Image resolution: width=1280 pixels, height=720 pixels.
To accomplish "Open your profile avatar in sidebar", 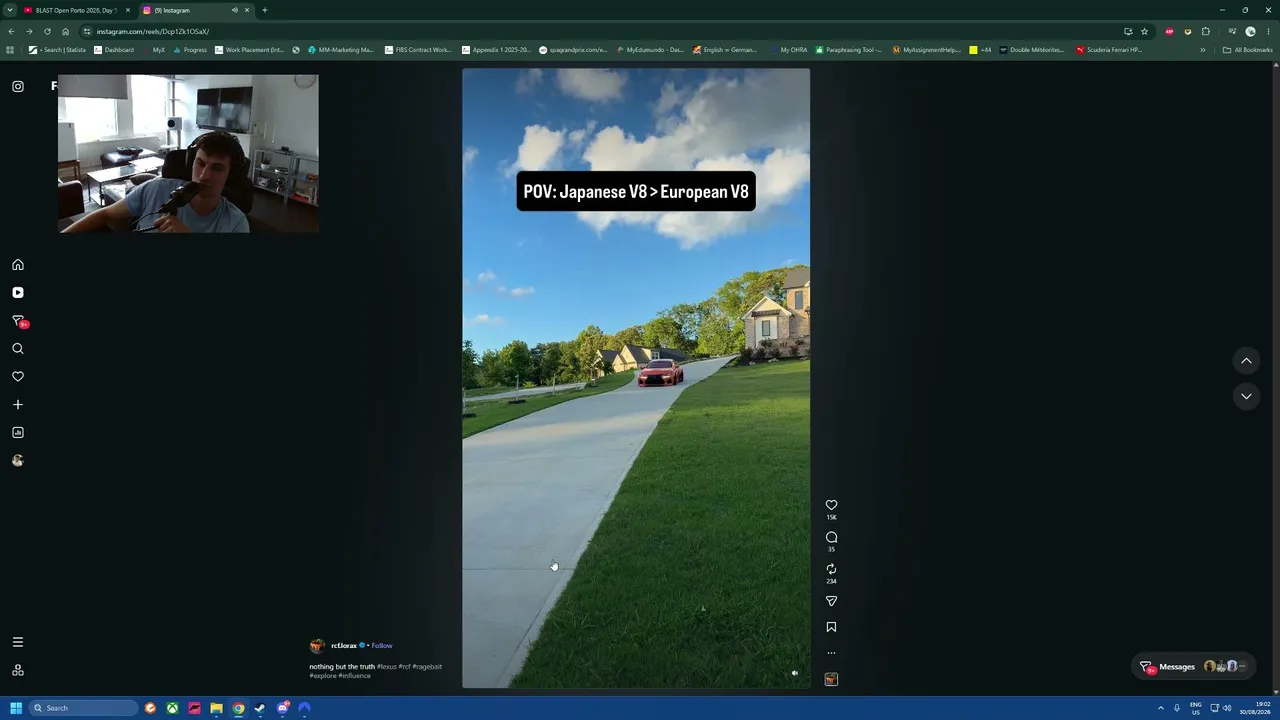I will (x=18, y=461).
